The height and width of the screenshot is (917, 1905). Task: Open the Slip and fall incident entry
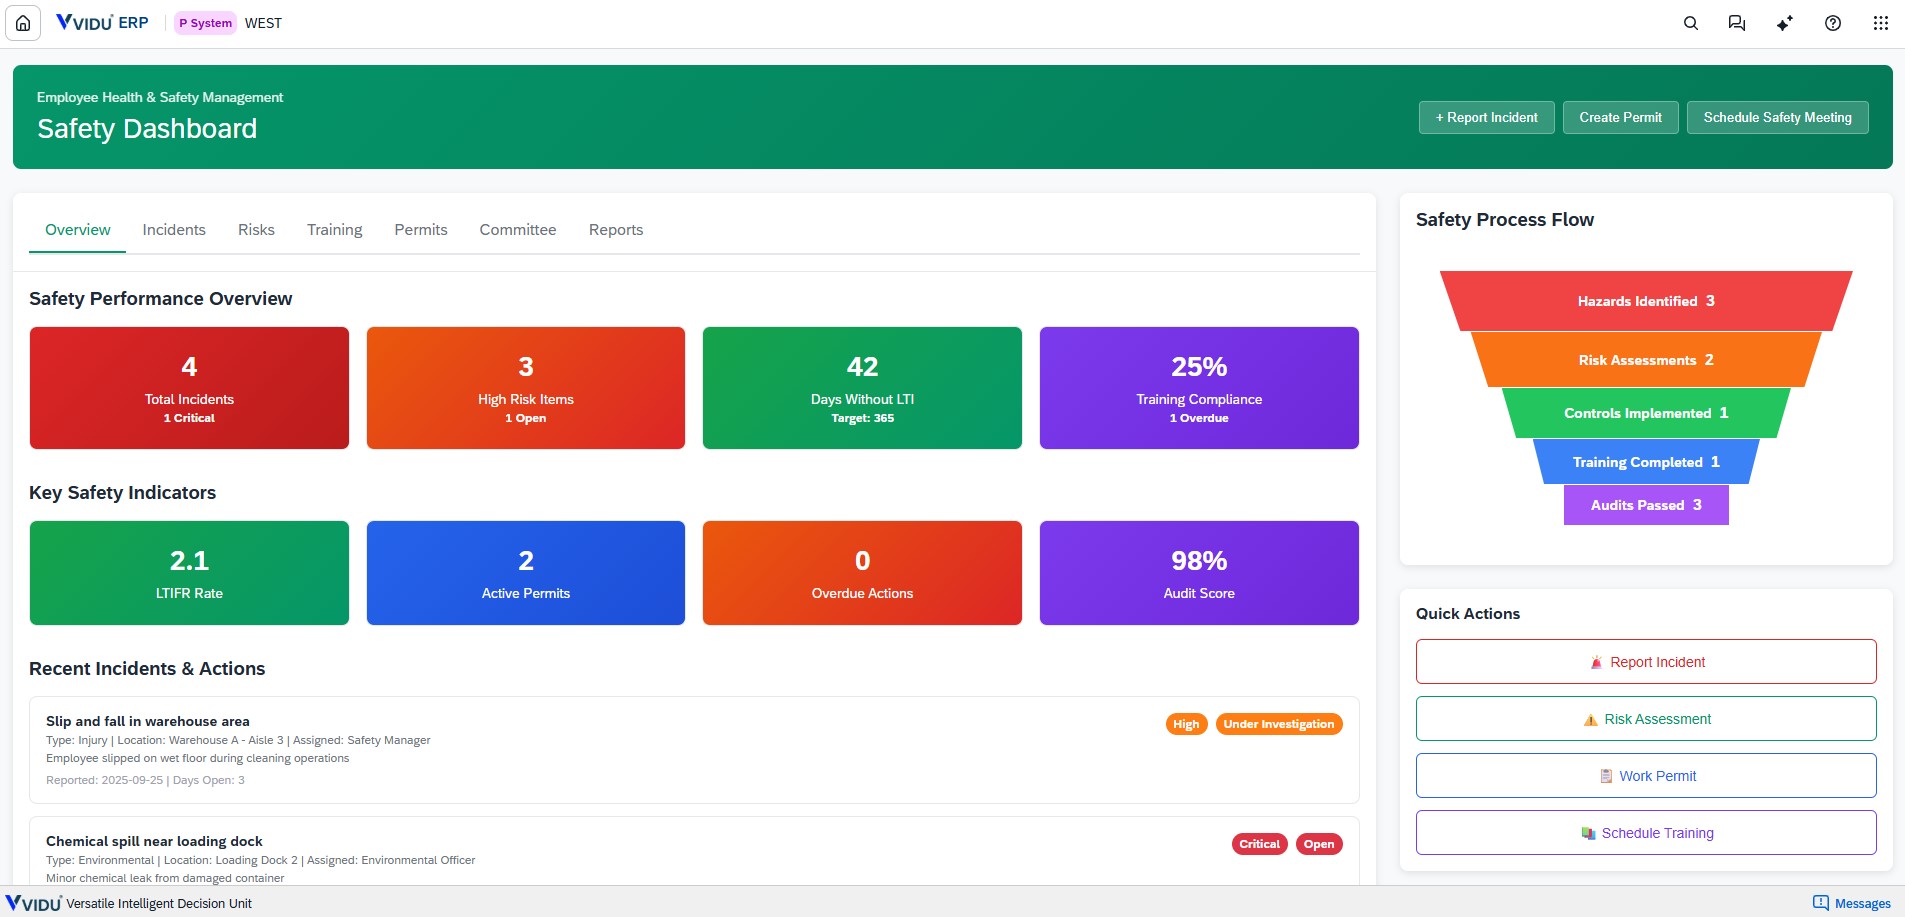[148, 721]
